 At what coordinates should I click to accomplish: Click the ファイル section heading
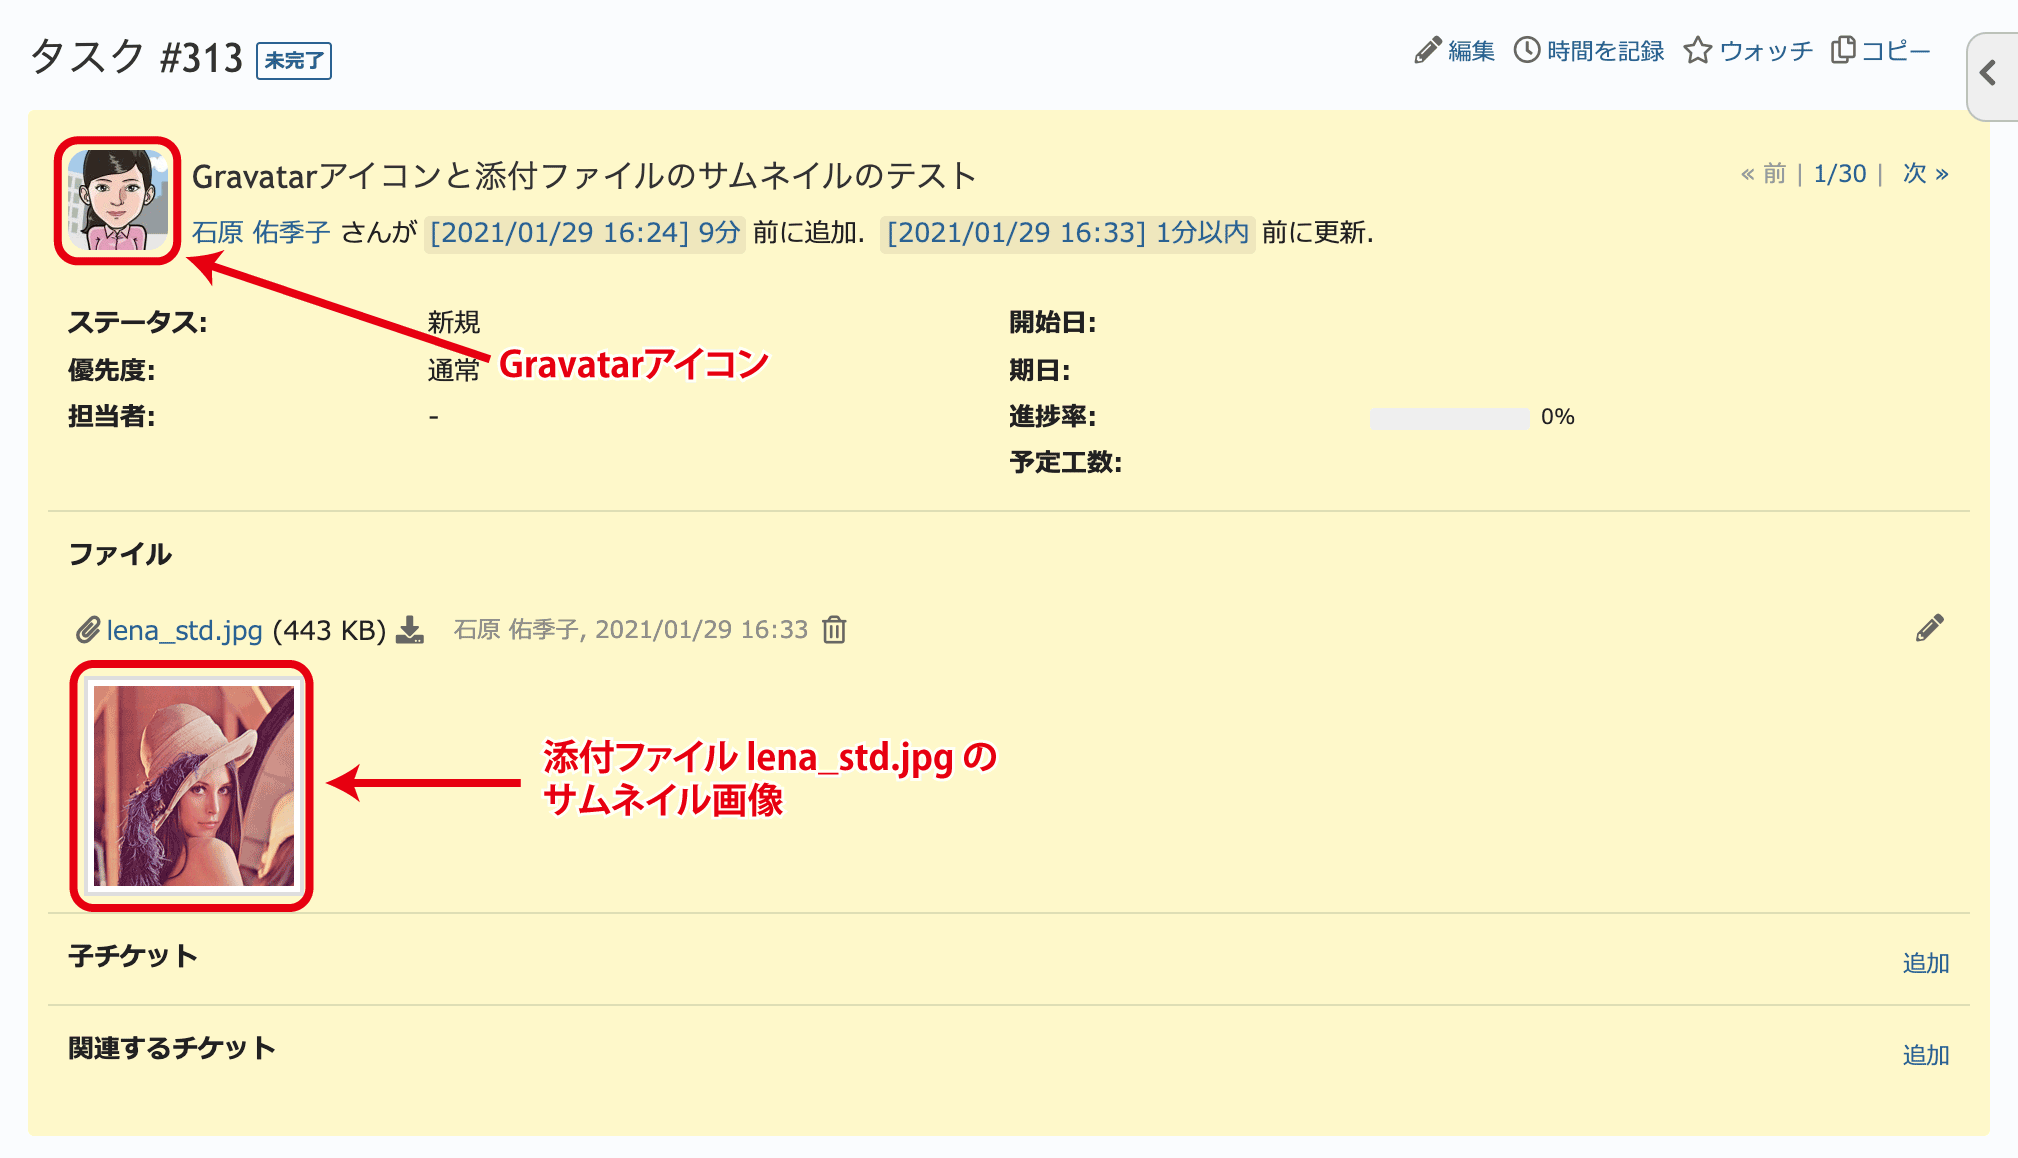pyautogui.click(x=120, y=554)
